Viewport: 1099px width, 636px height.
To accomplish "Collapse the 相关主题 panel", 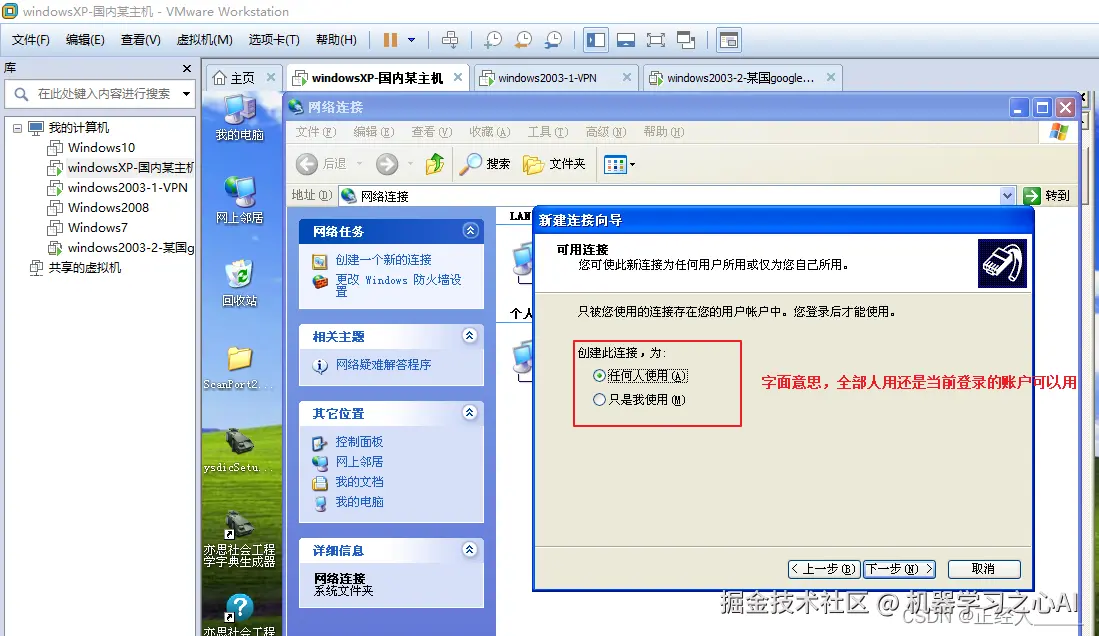I will tap(470, 336).
